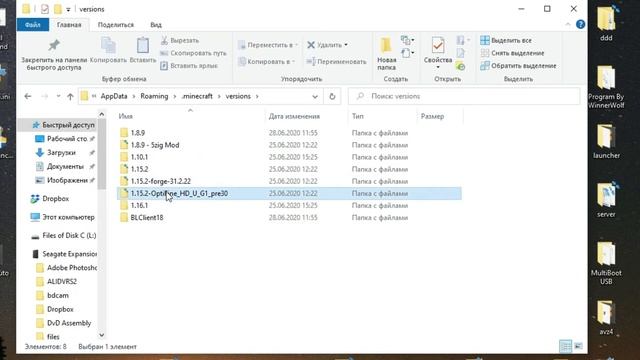Select the 1.15.2-forge-31.2.22 folder
The height and width of the screenshot is (360, 640).
[160, 181]
